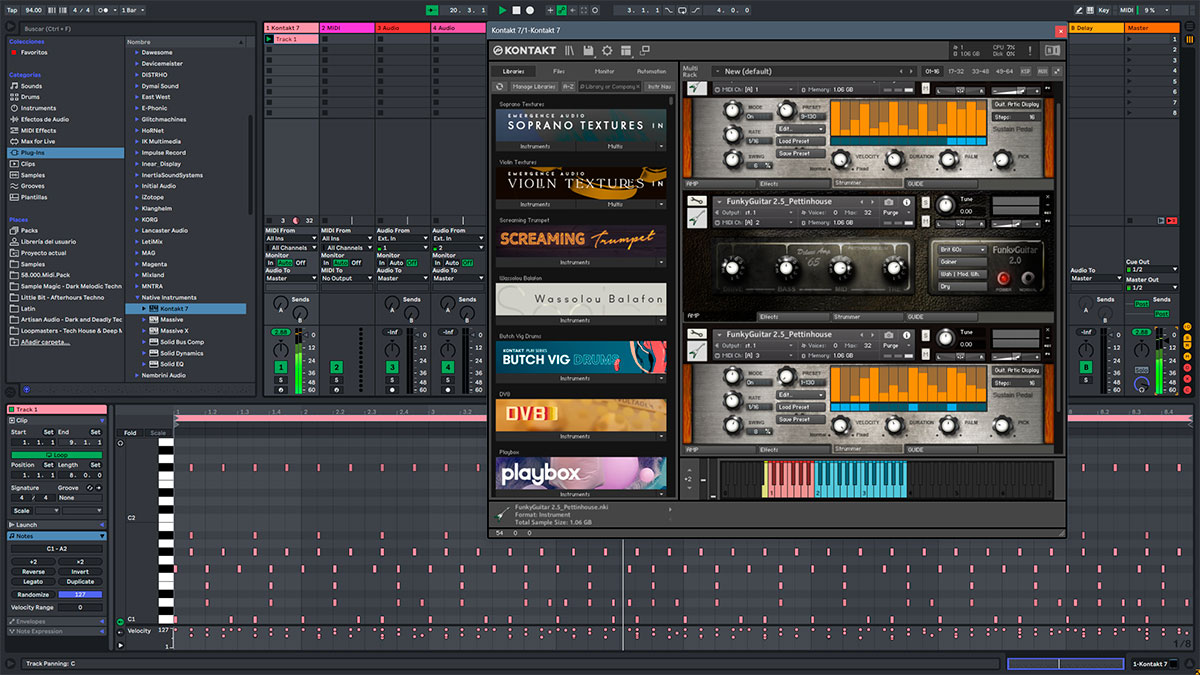Open Kontakt settings gear icon

click(607, 50)
